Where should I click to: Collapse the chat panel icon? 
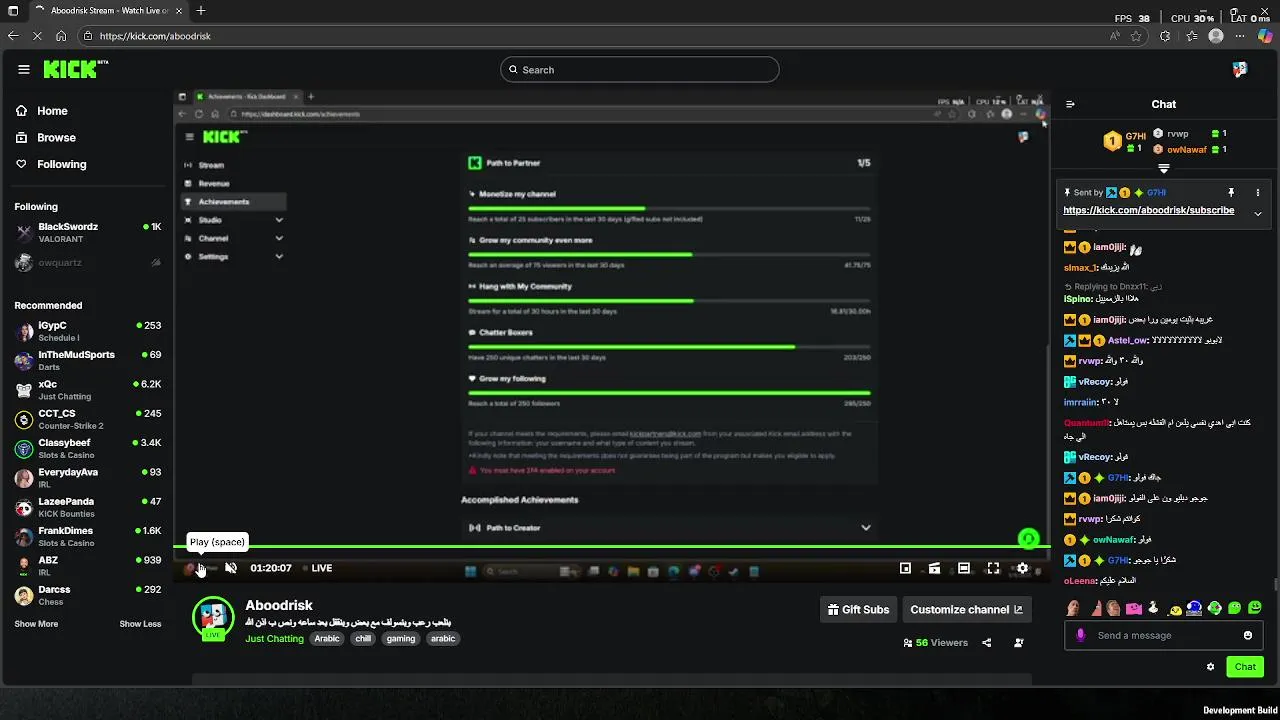click(1070, 104)
